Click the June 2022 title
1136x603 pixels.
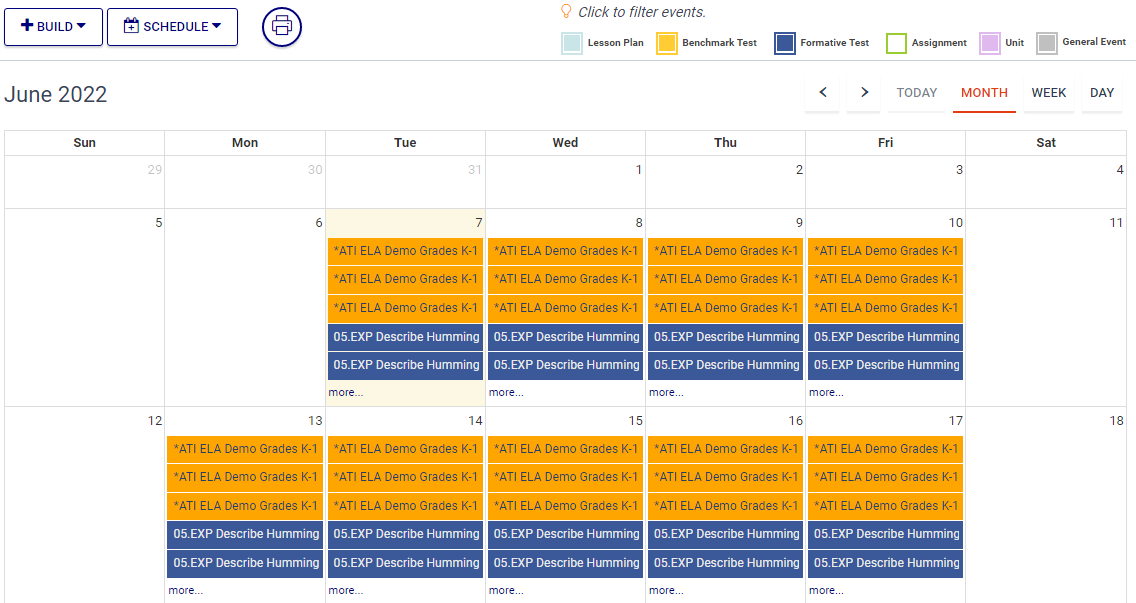coord(56,94)
